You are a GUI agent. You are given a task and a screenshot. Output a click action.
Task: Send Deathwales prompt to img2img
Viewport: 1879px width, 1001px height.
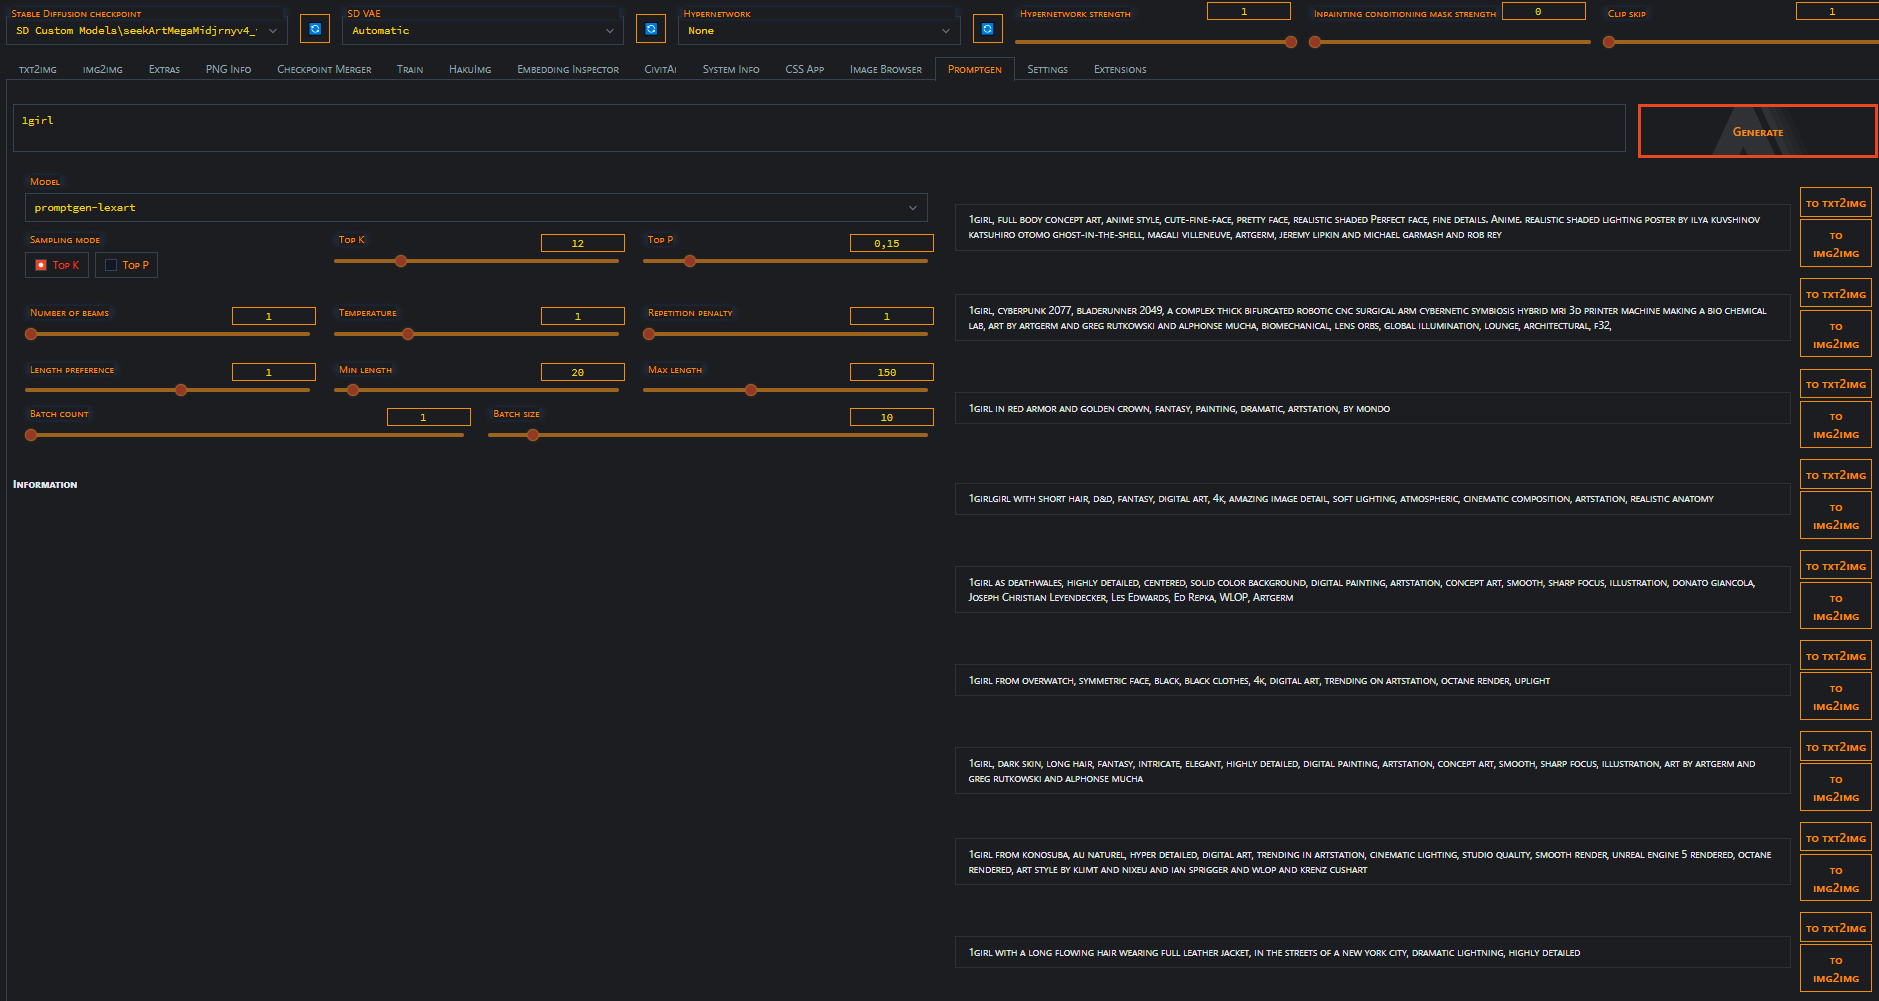(1836, 607)
